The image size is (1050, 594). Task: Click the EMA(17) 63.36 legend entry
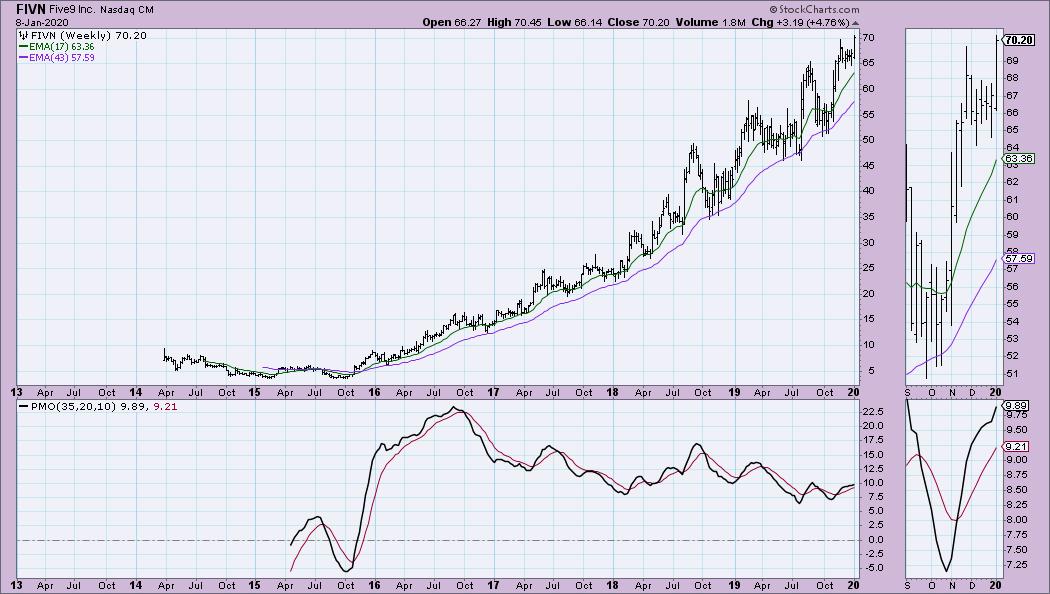click(x=62, y=47)
